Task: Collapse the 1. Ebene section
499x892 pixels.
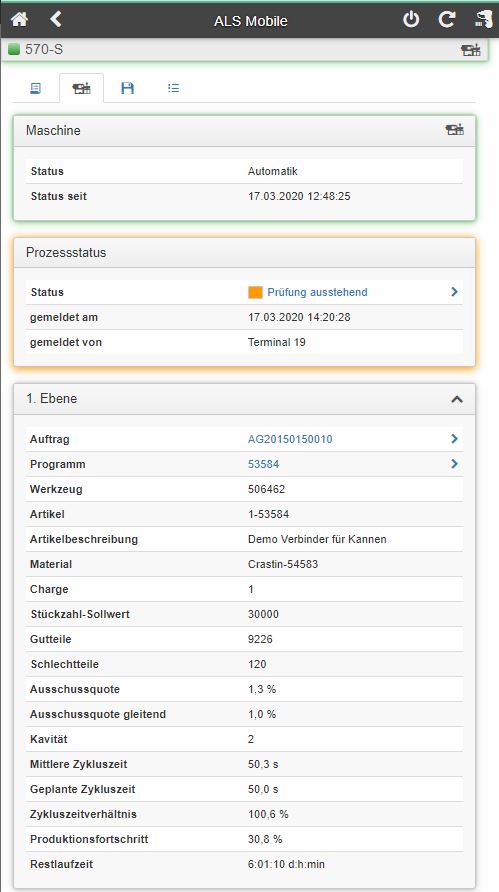Action: (456, 399)
